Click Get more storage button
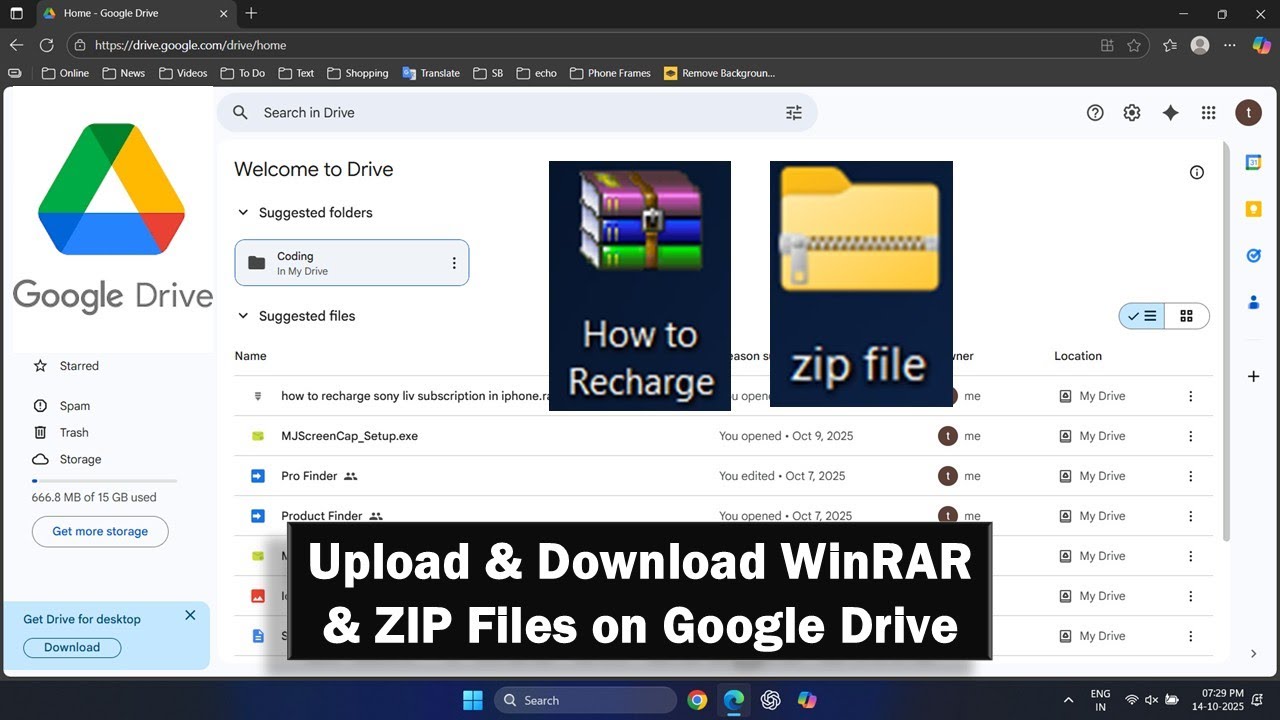This screenshot has width=1280, height=720. 100,532
